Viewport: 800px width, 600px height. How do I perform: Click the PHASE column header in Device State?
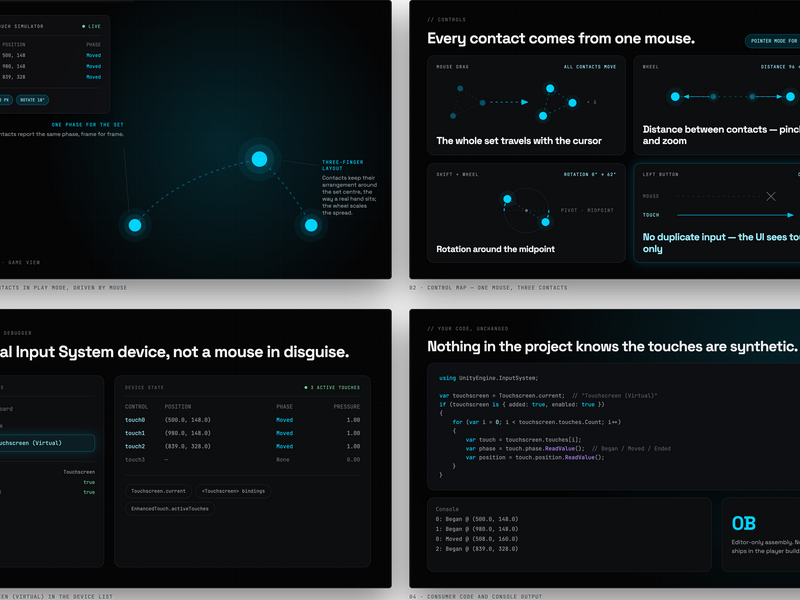pyautogui.click(x=284, y=407)
